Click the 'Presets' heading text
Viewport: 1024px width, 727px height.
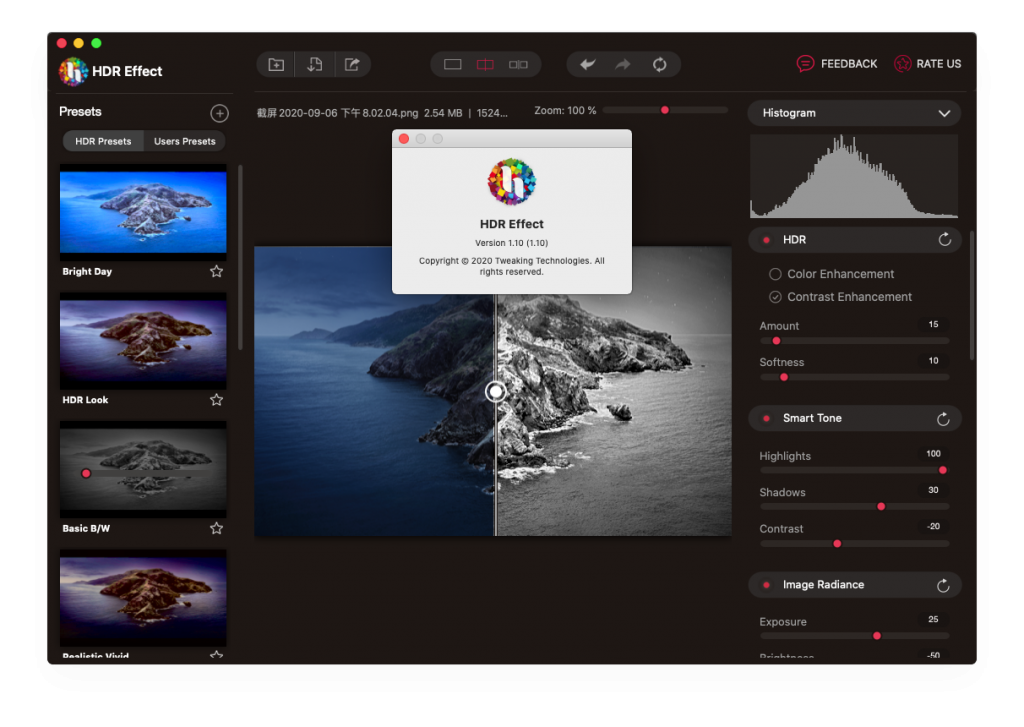pos(80,112)
